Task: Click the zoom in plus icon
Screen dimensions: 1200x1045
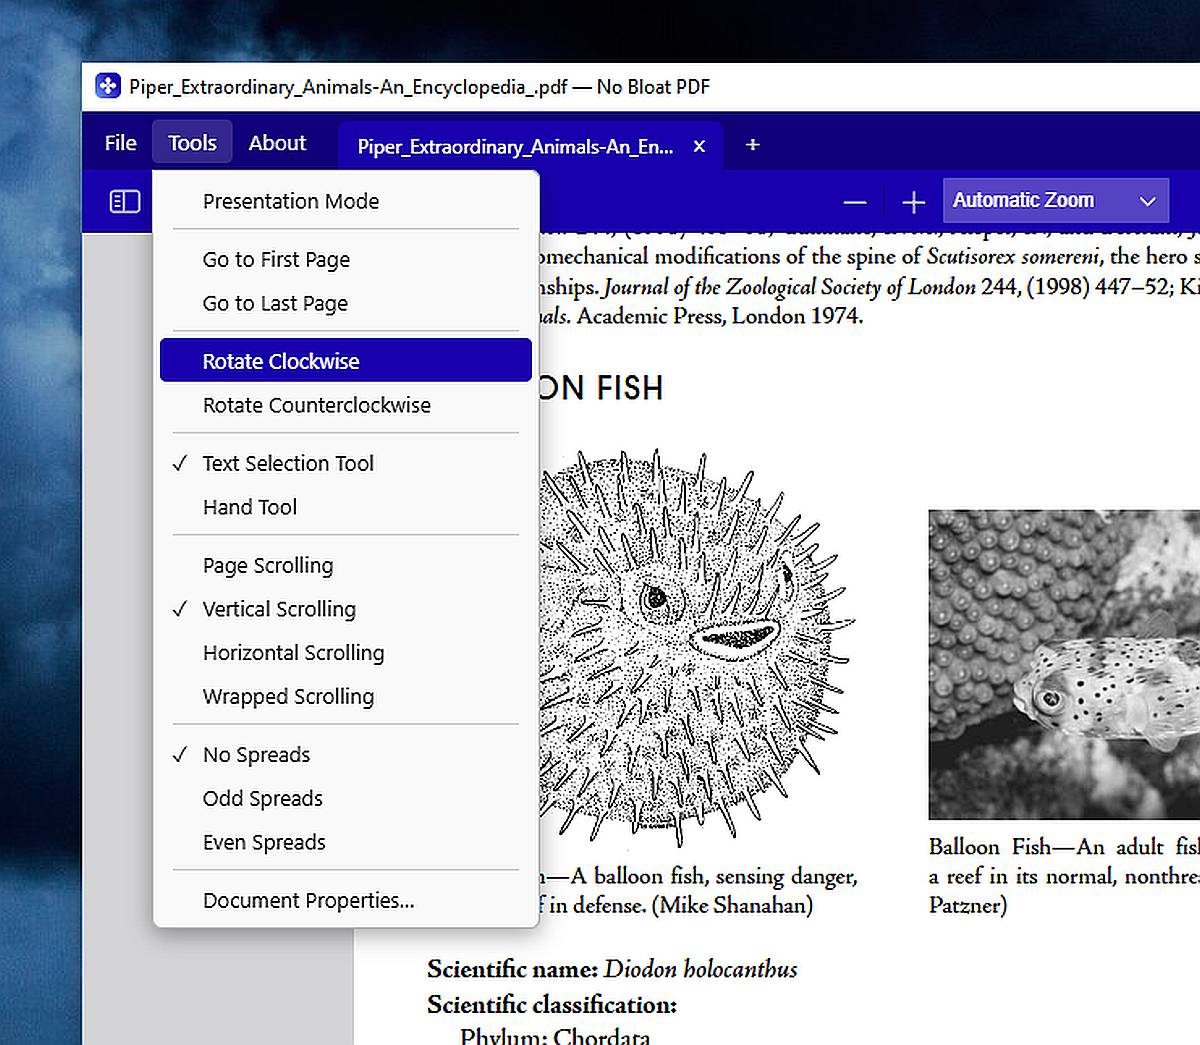Action: [913, 203]
